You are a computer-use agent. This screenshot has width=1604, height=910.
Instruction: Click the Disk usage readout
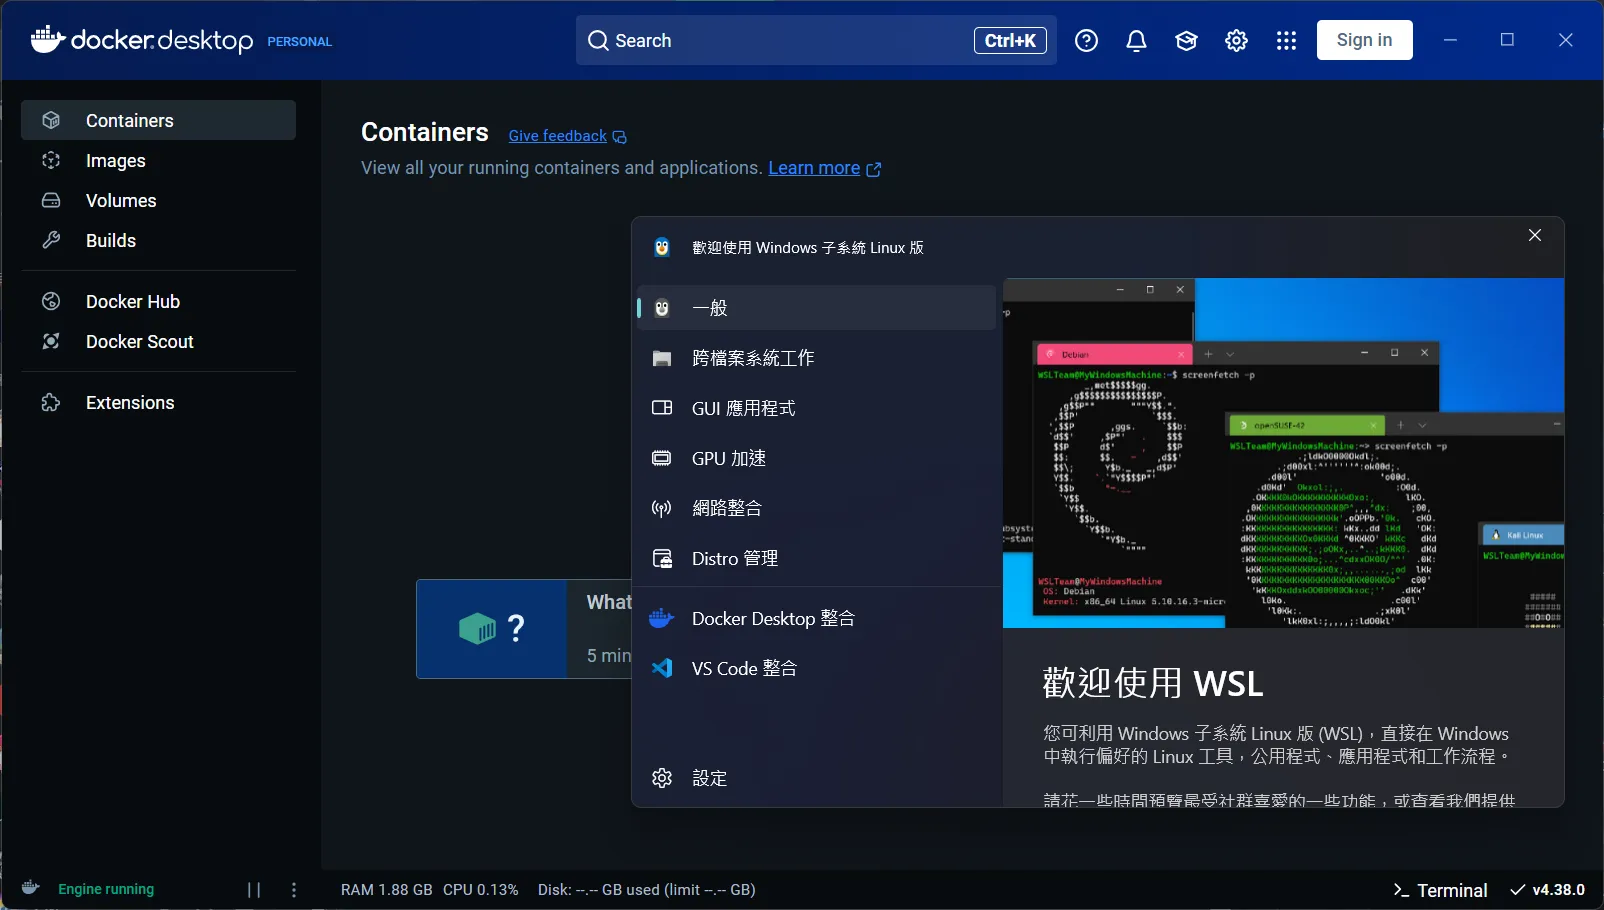[x=647, y=890]
